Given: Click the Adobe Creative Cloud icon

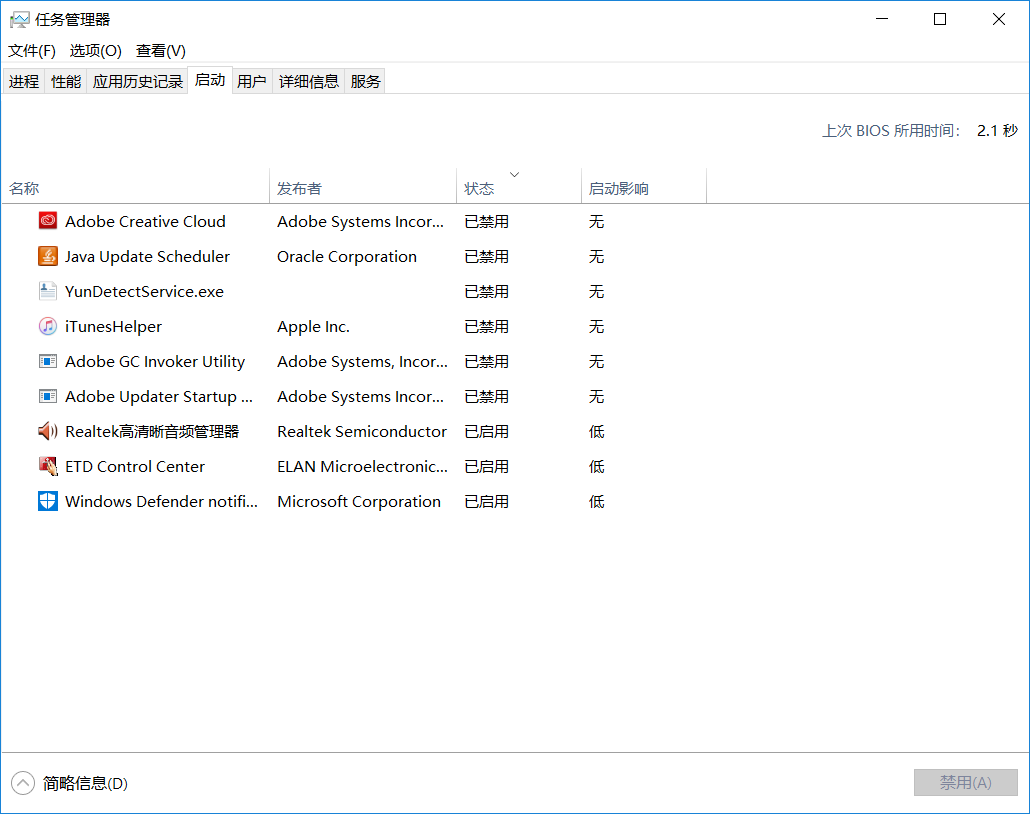Looking at the screenshot, I should pos(48,221).
